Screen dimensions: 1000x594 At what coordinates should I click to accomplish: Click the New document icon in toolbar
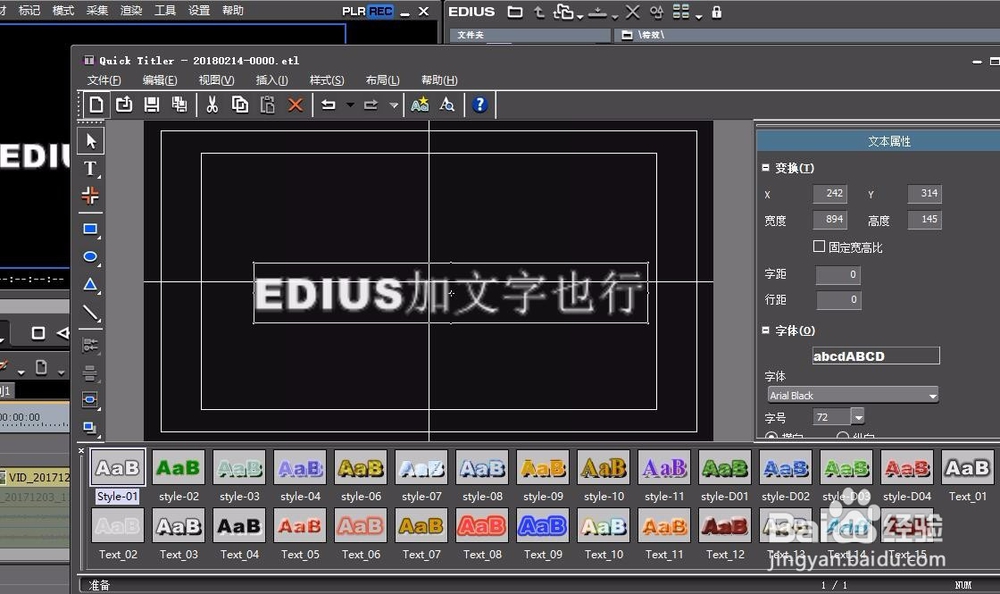[96, 105]
